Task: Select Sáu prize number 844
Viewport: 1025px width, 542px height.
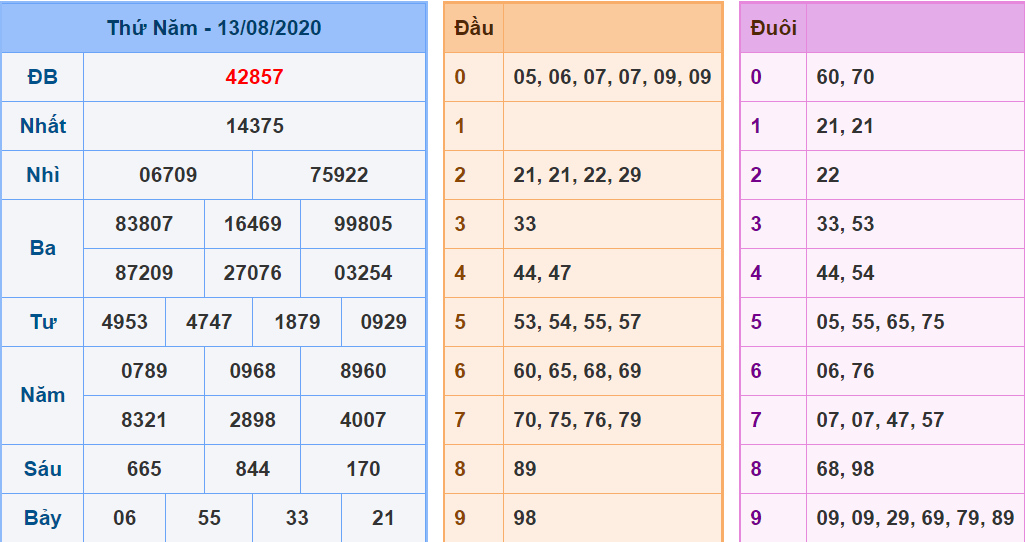Action: (x=252, y=469)
